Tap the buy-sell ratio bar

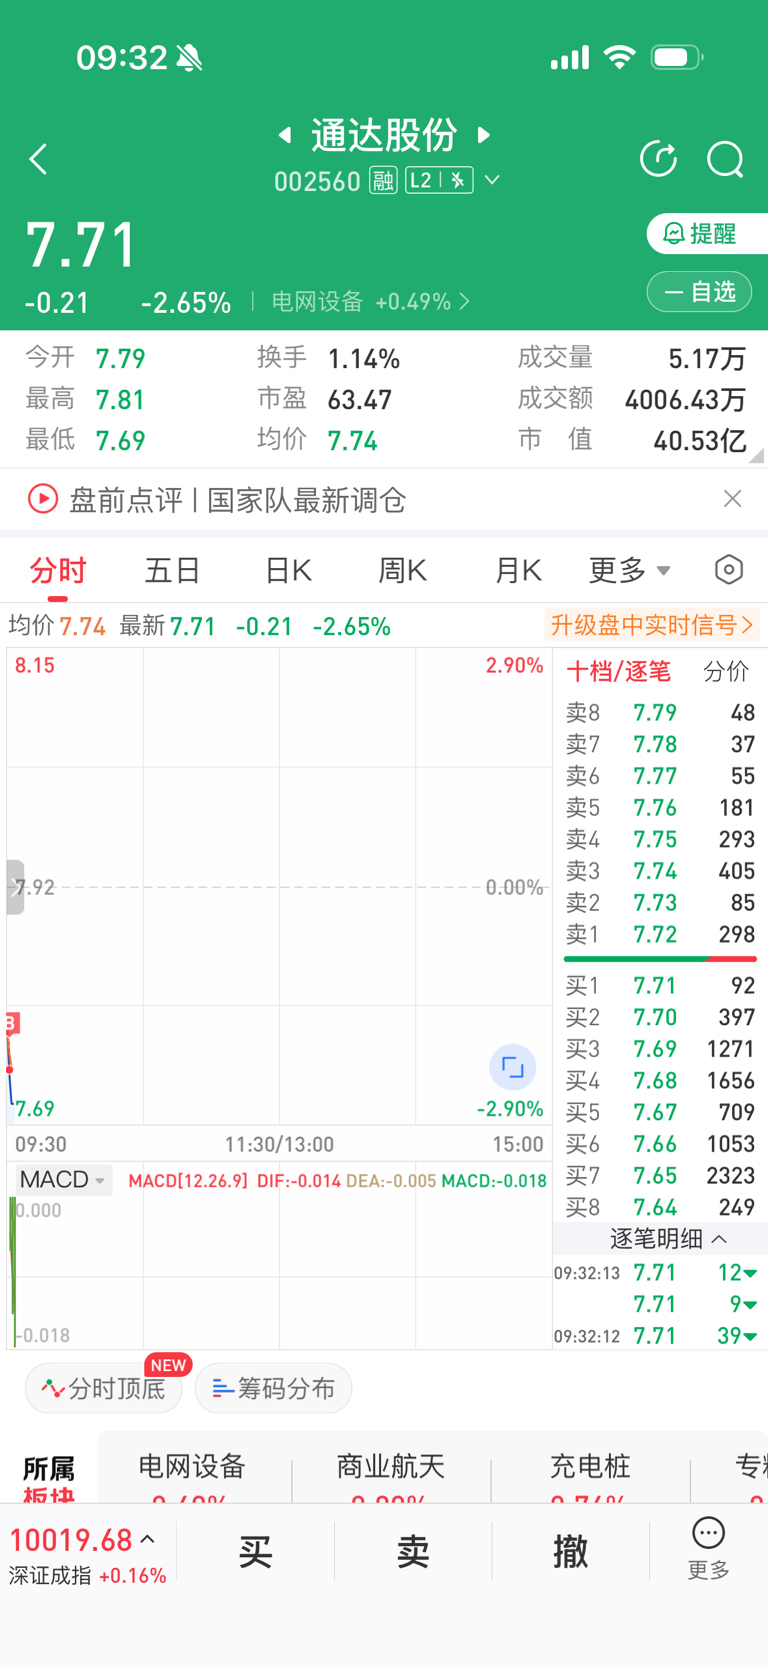(x=660, y=959)
